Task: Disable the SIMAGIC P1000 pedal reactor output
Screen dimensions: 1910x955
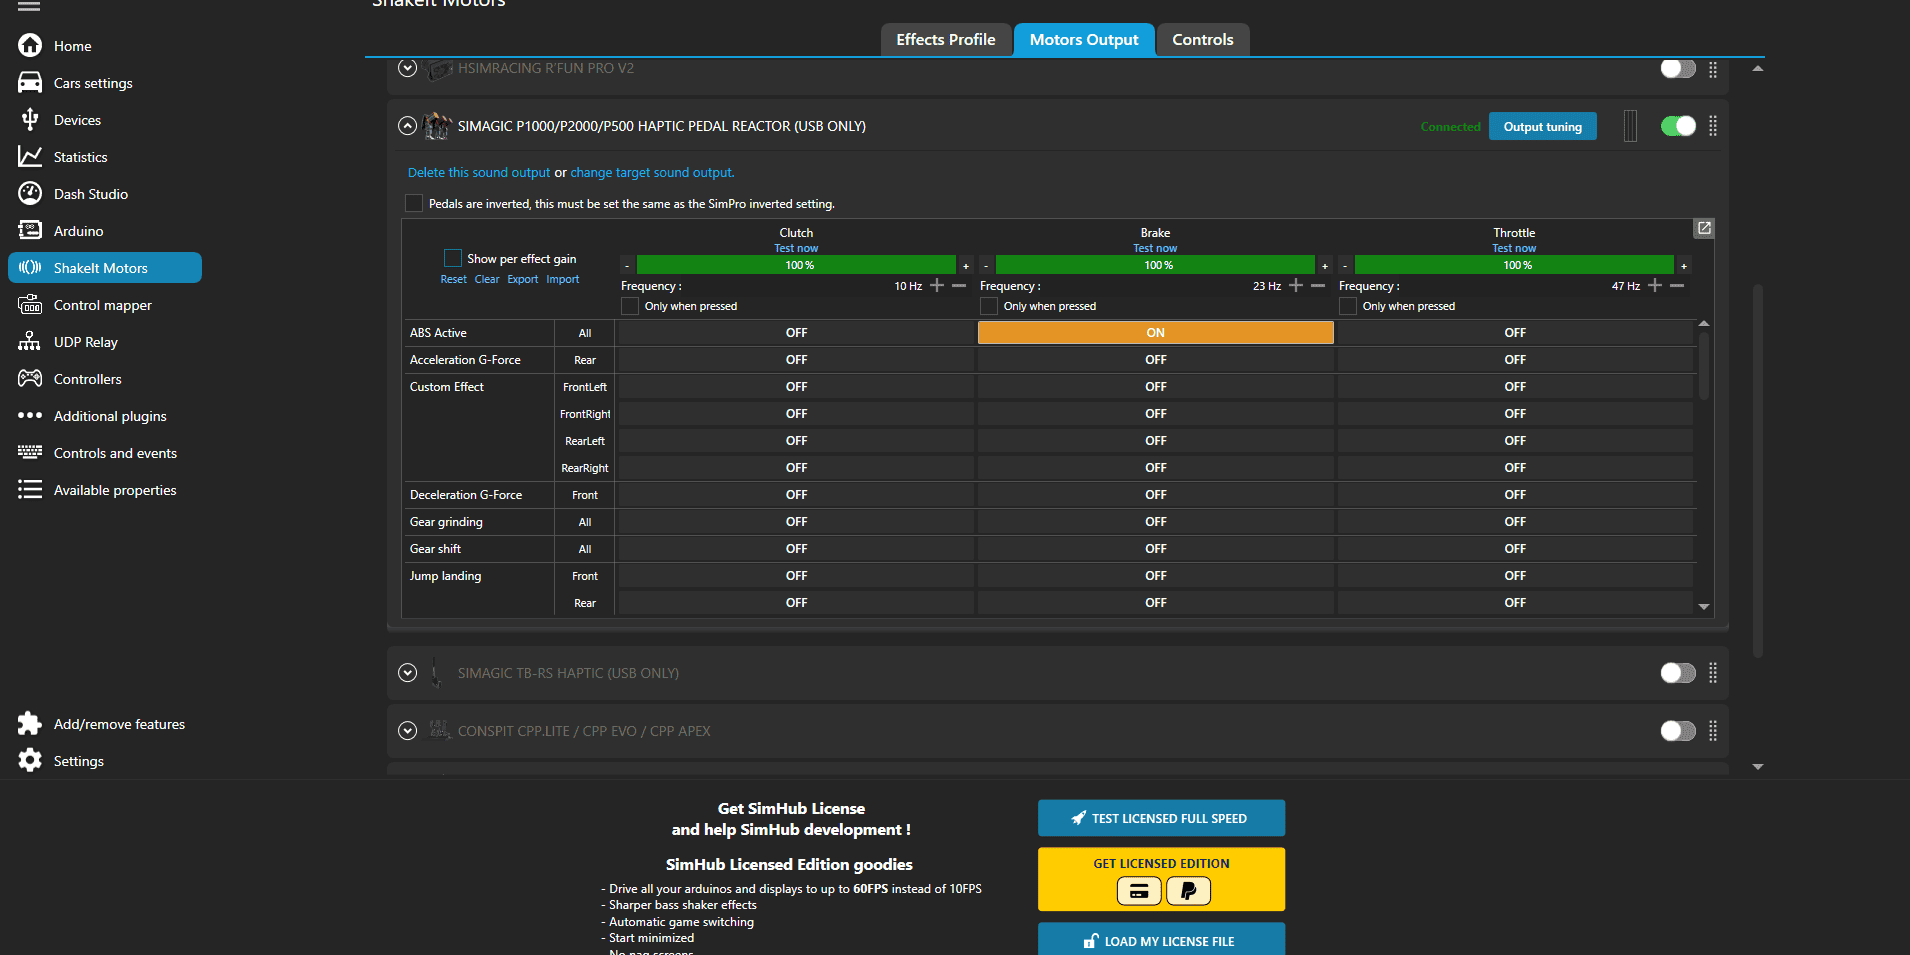Action: [x=1678, y=126]
